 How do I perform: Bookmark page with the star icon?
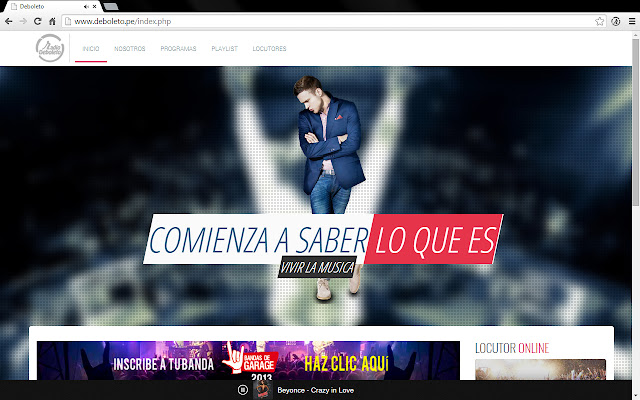tap(599, 21)
